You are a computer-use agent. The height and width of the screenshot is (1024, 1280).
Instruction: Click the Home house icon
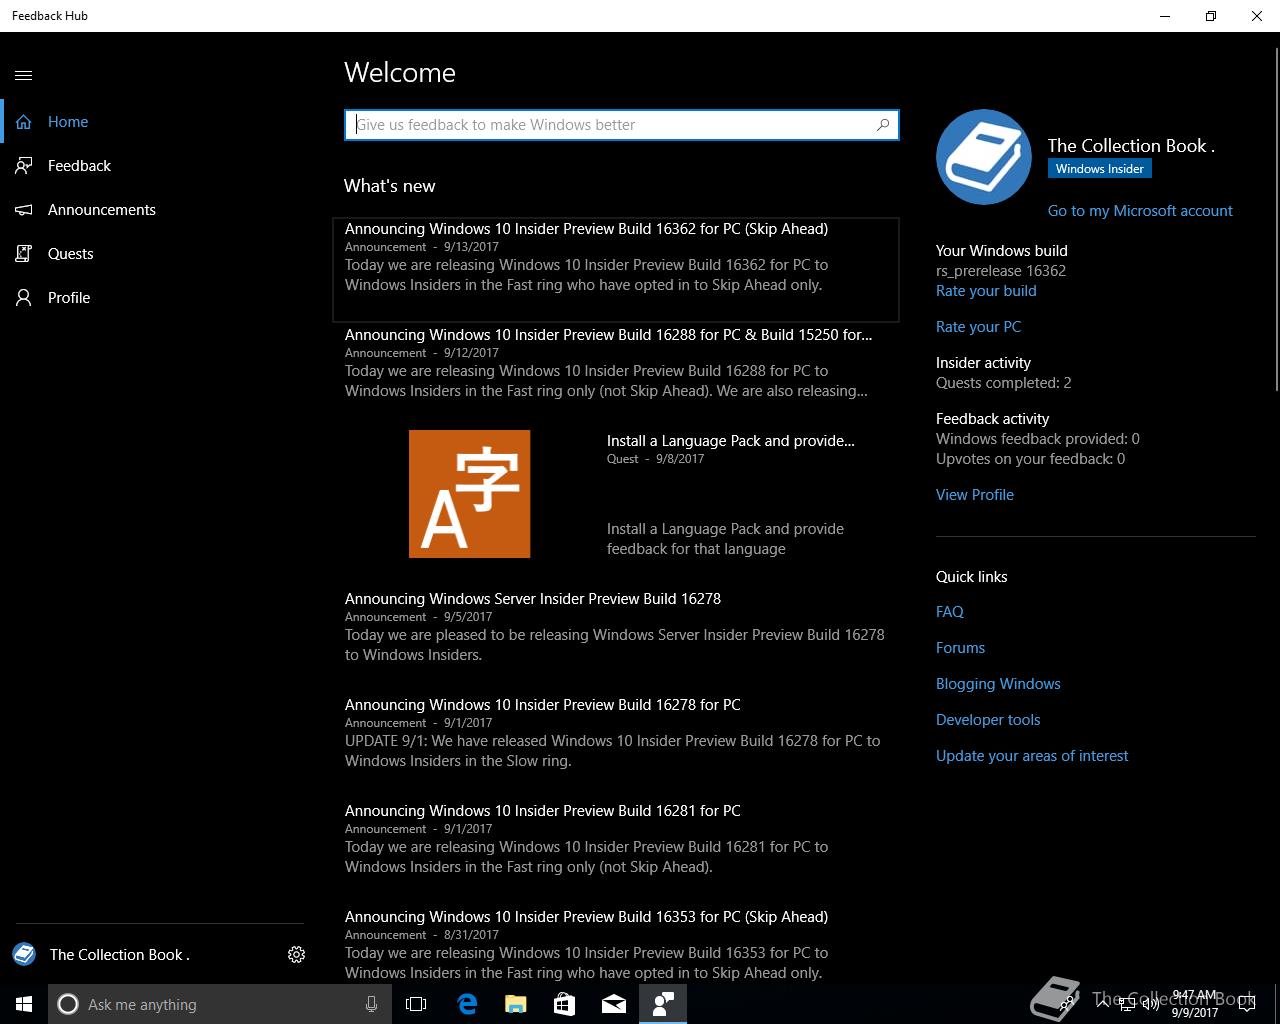[24, 122]
